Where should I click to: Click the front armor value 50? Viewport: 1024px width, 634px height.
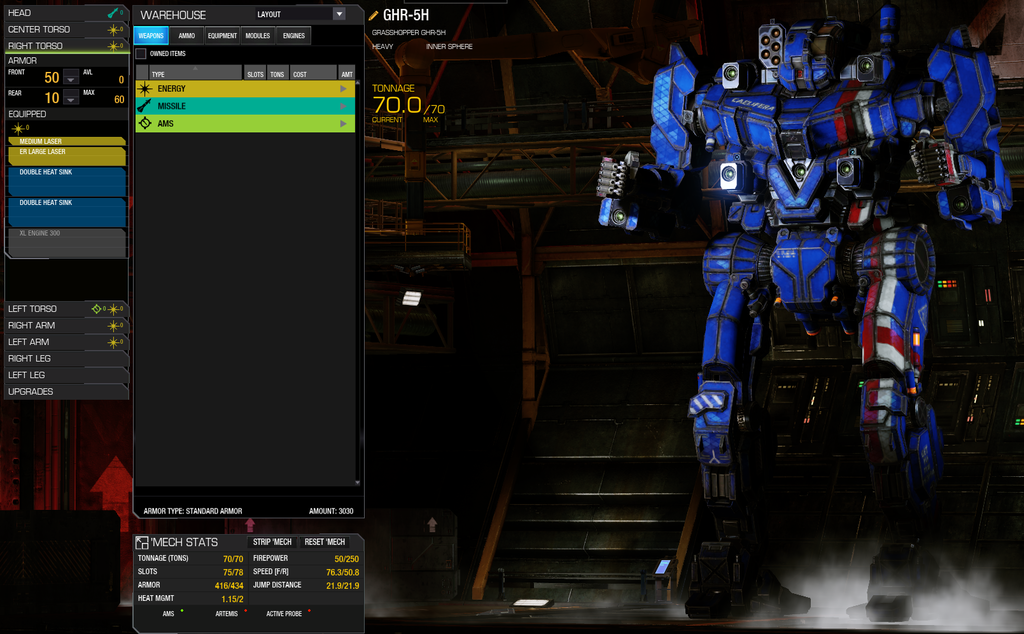point(52,78)
